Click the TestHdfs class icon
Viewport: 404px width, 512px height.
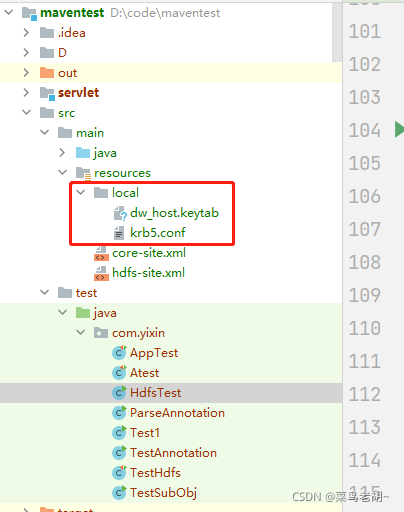[x=119, y=473]
